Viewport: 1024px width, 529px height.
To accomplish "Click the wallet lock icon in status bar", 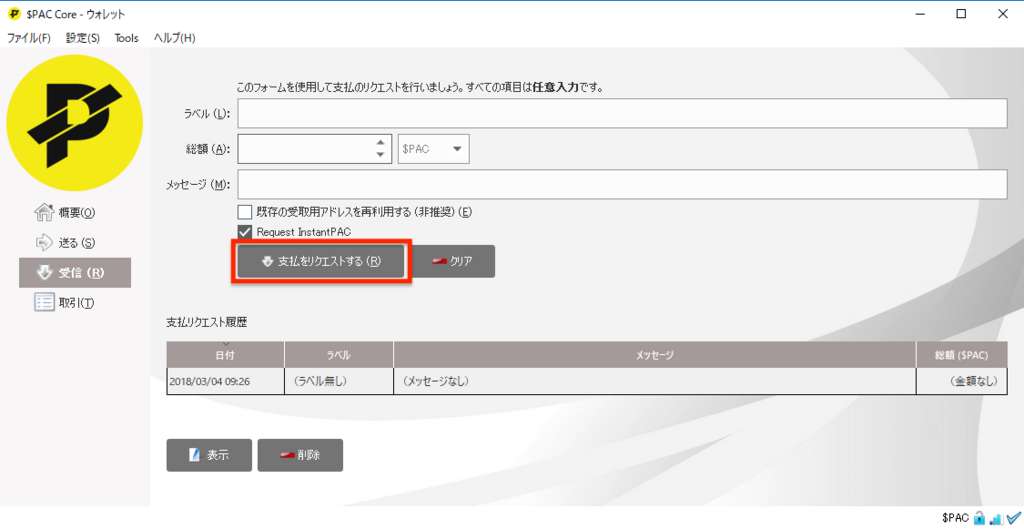I will coord(980,518).
